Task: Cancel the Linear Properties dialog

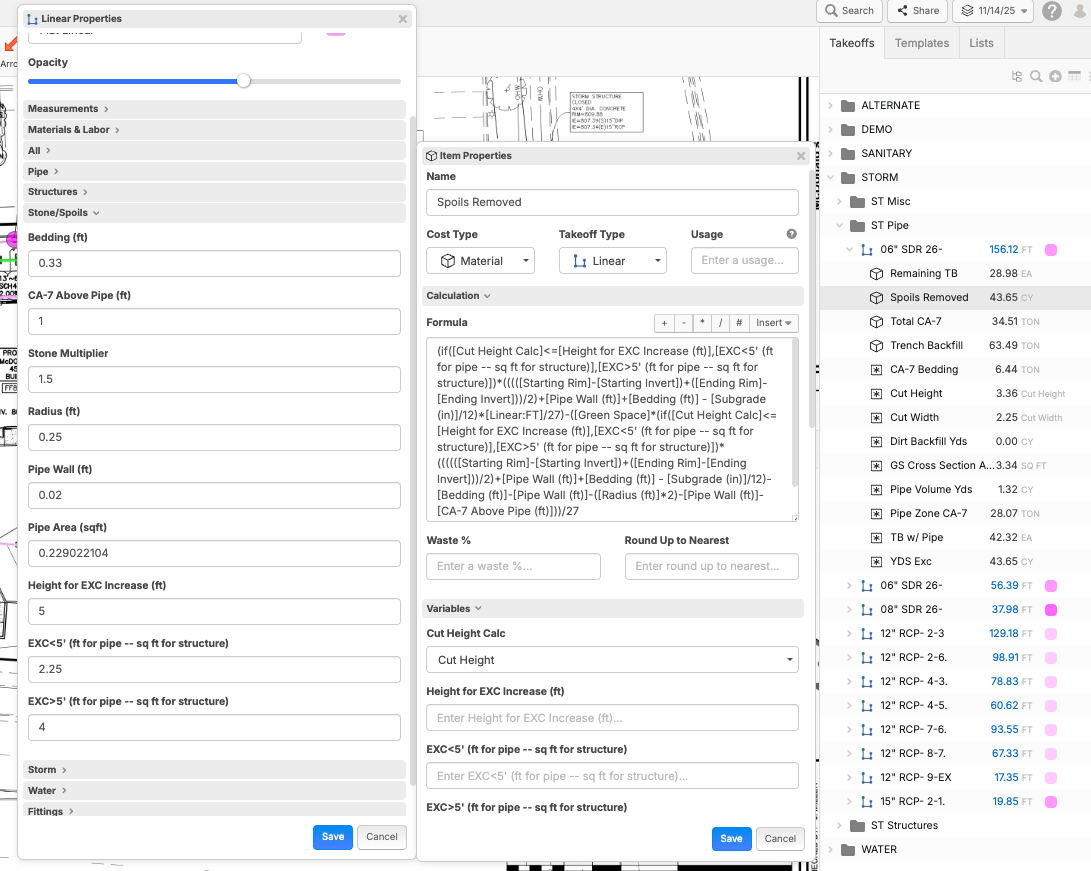Action: pyautogui.click(x=382, y=837)
